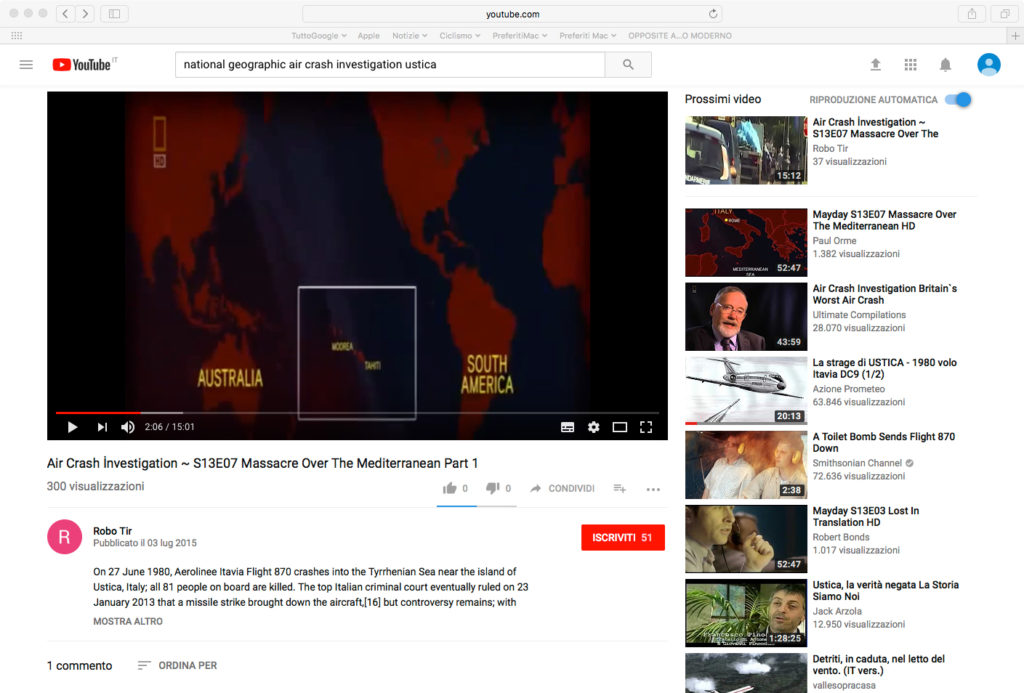Open the notifications bell
The width and height of the screenshot is (1024, 693).
tap(945, 65)
